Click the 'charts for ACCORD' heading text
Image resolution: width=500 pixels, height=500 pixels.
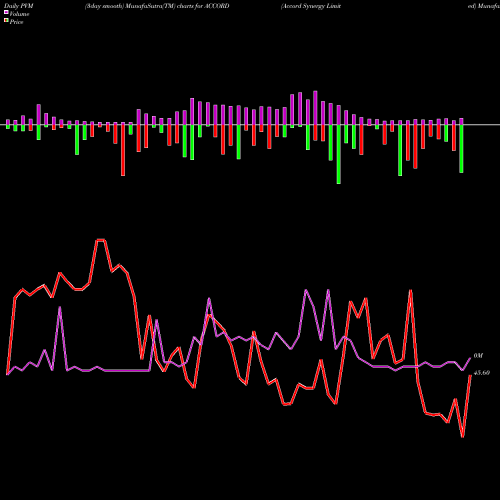coord(203,6)
